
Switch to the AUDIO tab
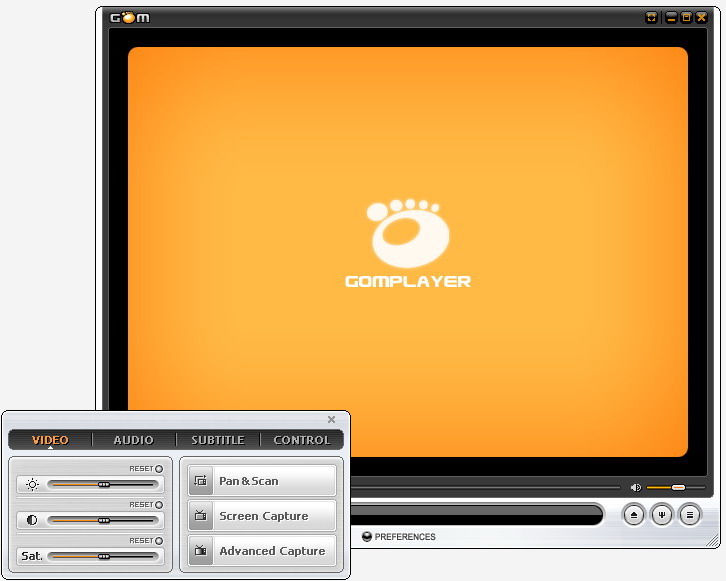(134, 440)
